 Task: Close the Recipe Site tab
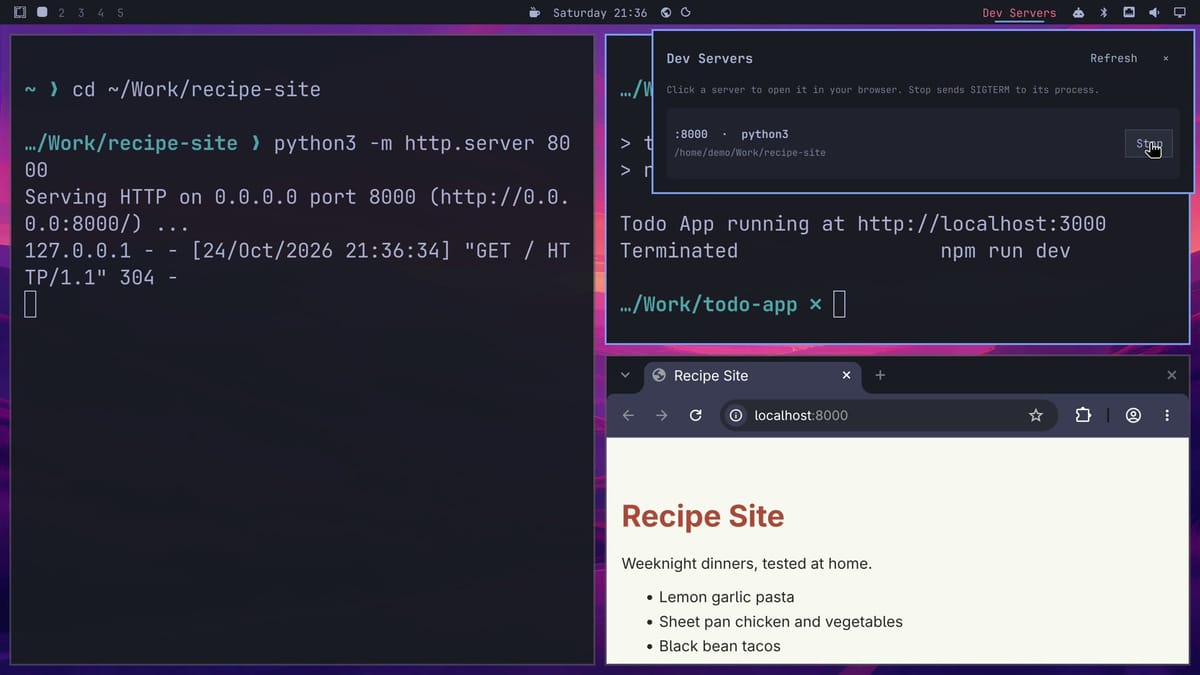(846, 375)
